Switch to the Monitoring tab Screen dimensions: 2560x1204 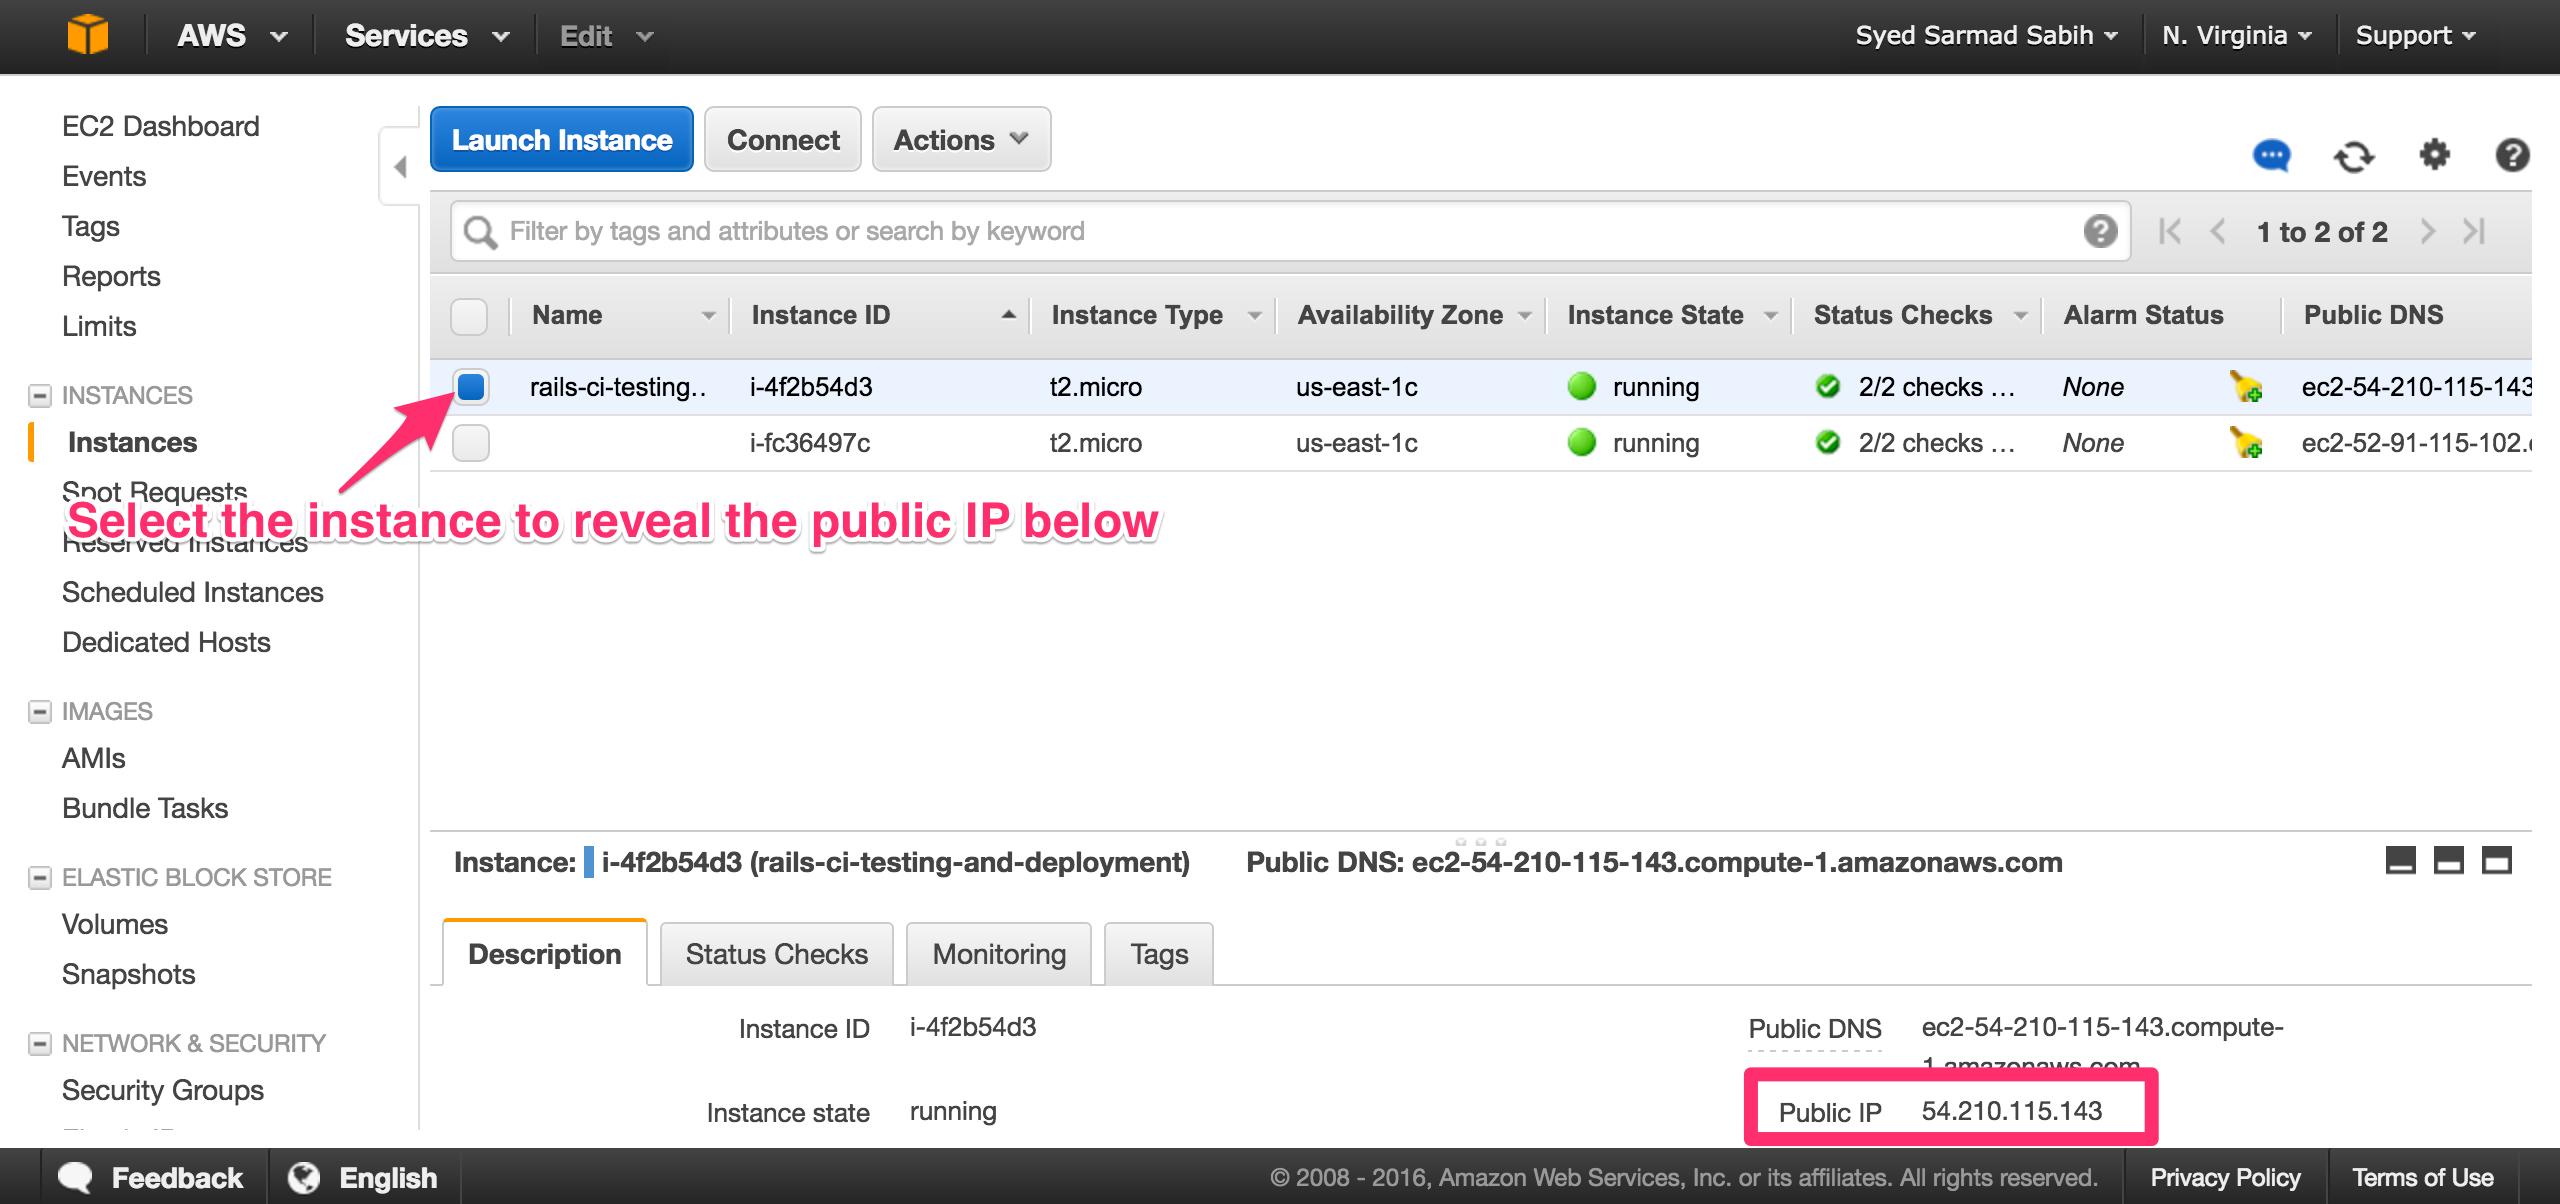coord(999,954)
